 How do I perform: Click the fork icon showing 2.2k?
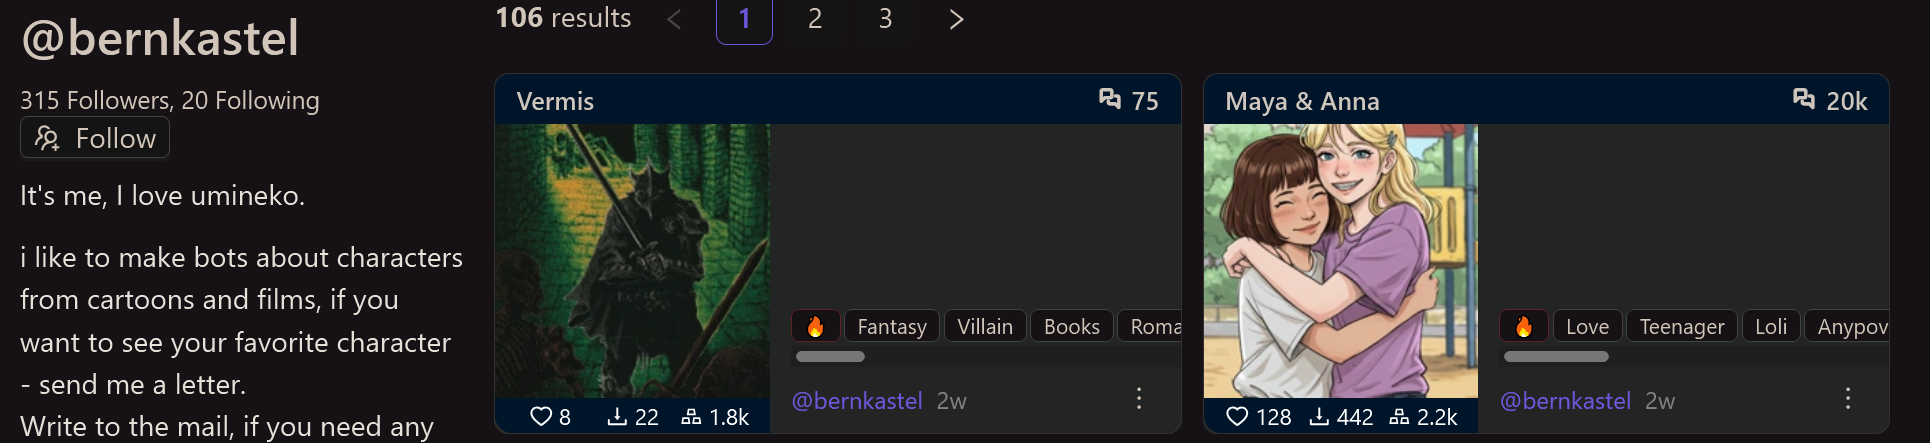point(1400,417)
